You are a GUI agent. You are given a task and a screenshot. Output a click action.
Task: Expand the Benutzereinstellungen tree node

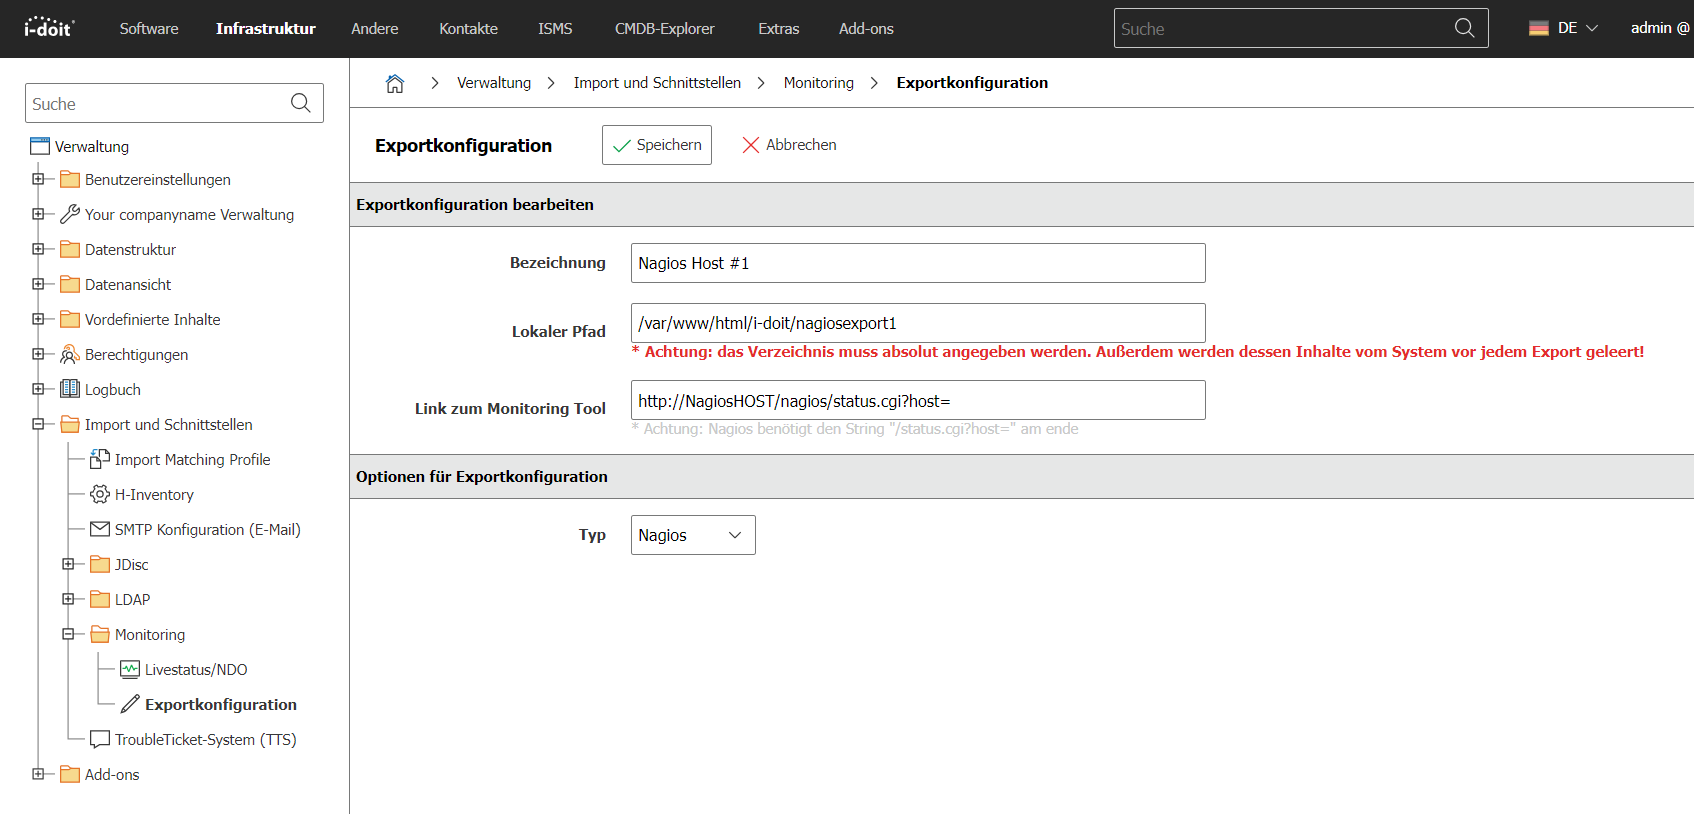38,179
